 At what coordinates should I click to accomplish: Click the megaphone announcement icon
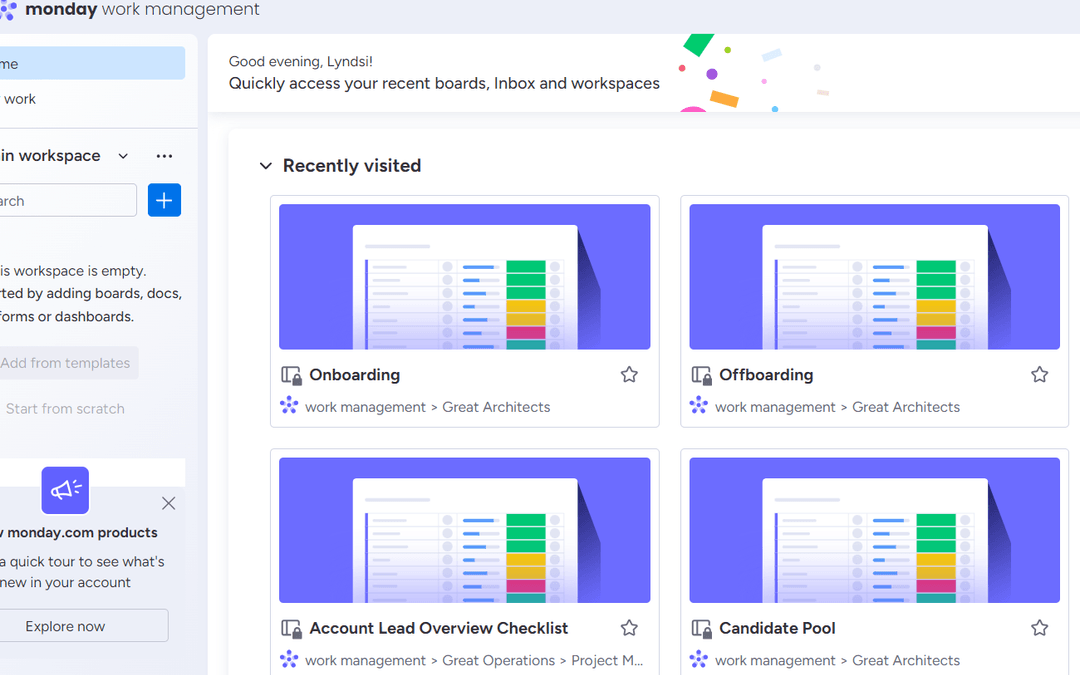coord(64,490)
